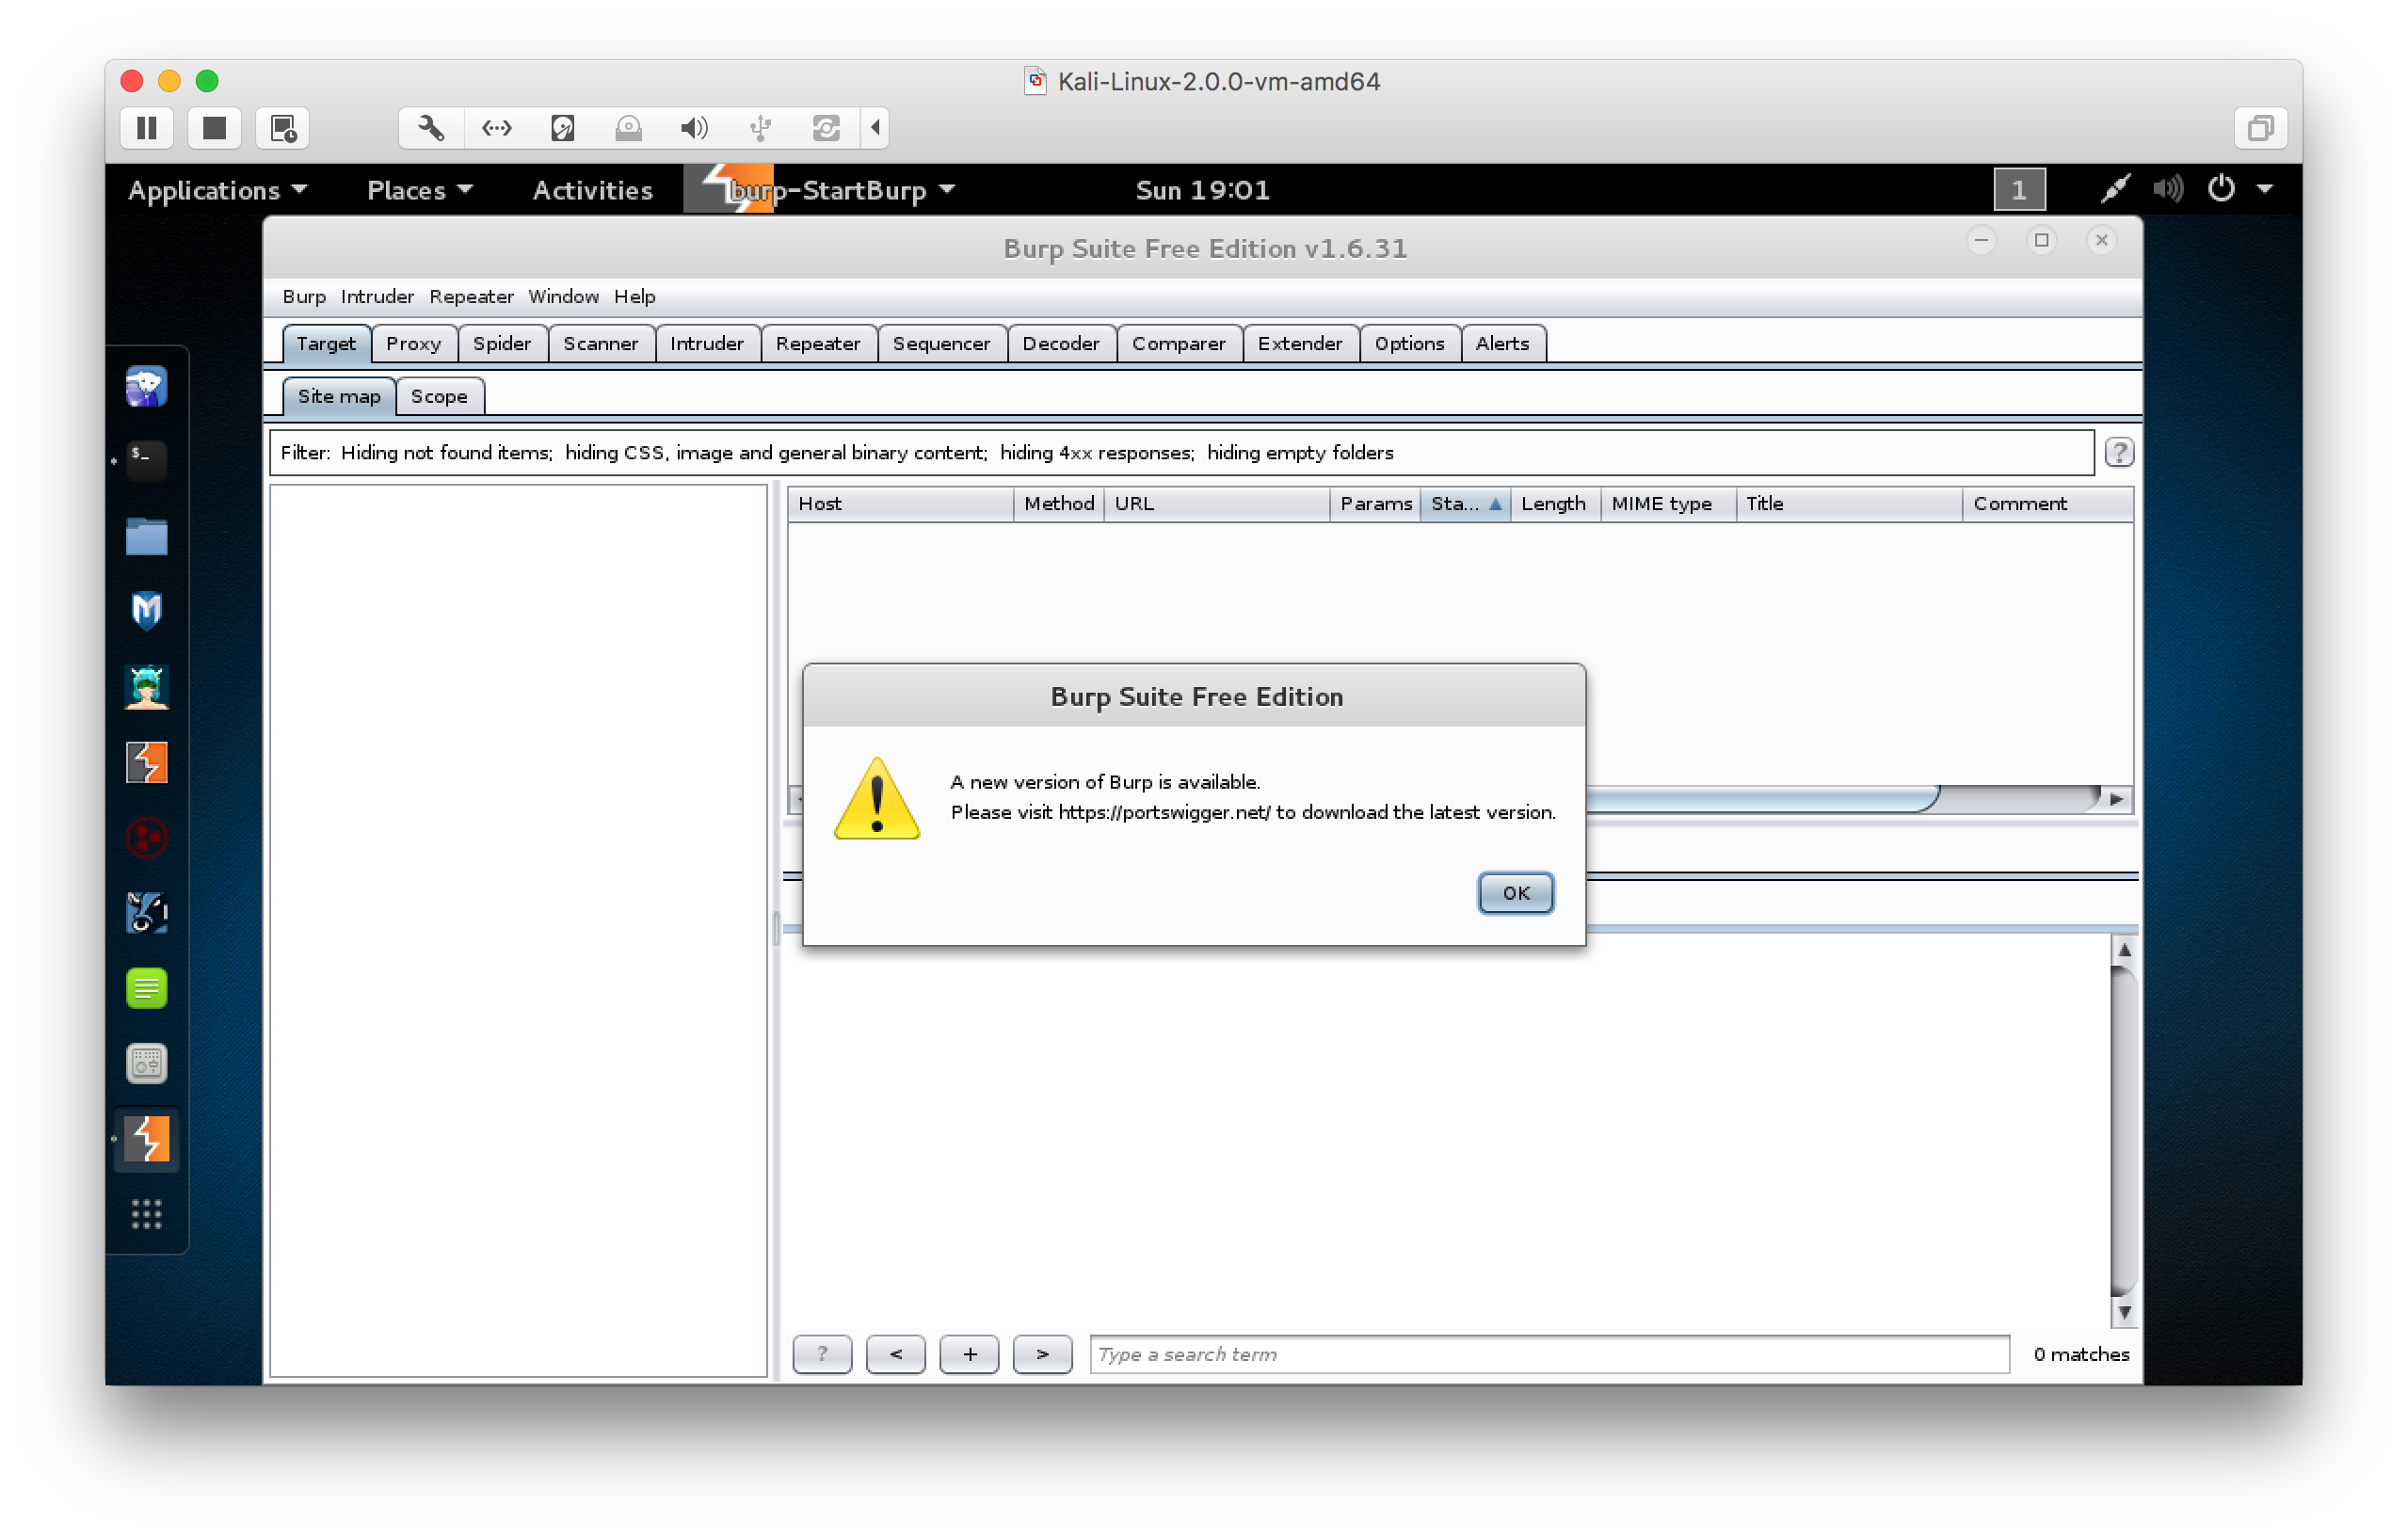Open the Intruder menu in menu bar
2408x1536 pixels.
pos(376,297)
